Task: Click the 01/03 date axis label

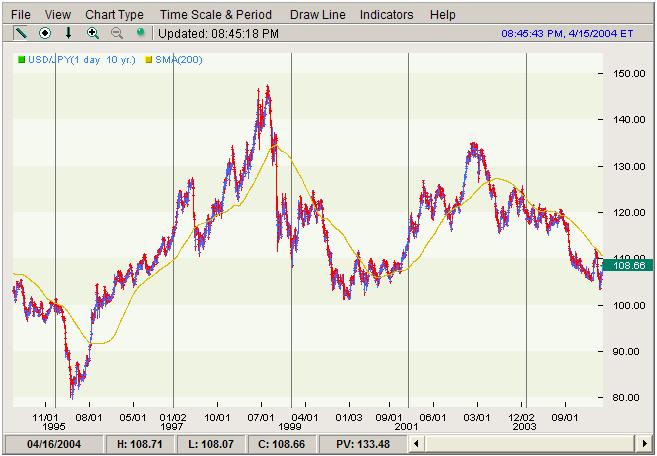Action: tap(349, 417)
